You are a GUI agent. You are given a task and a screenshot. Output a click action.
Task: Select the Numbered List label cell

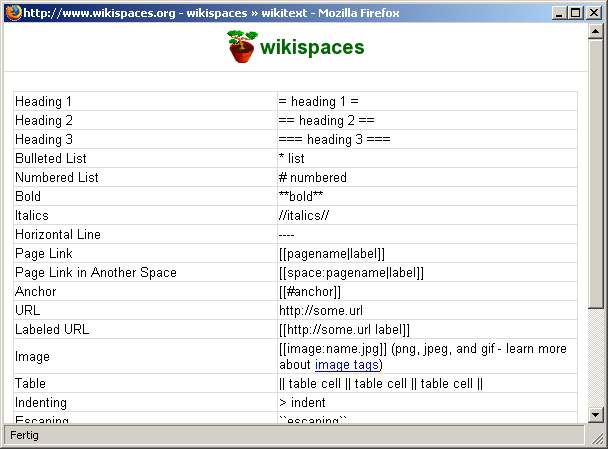tap(145, 178)
